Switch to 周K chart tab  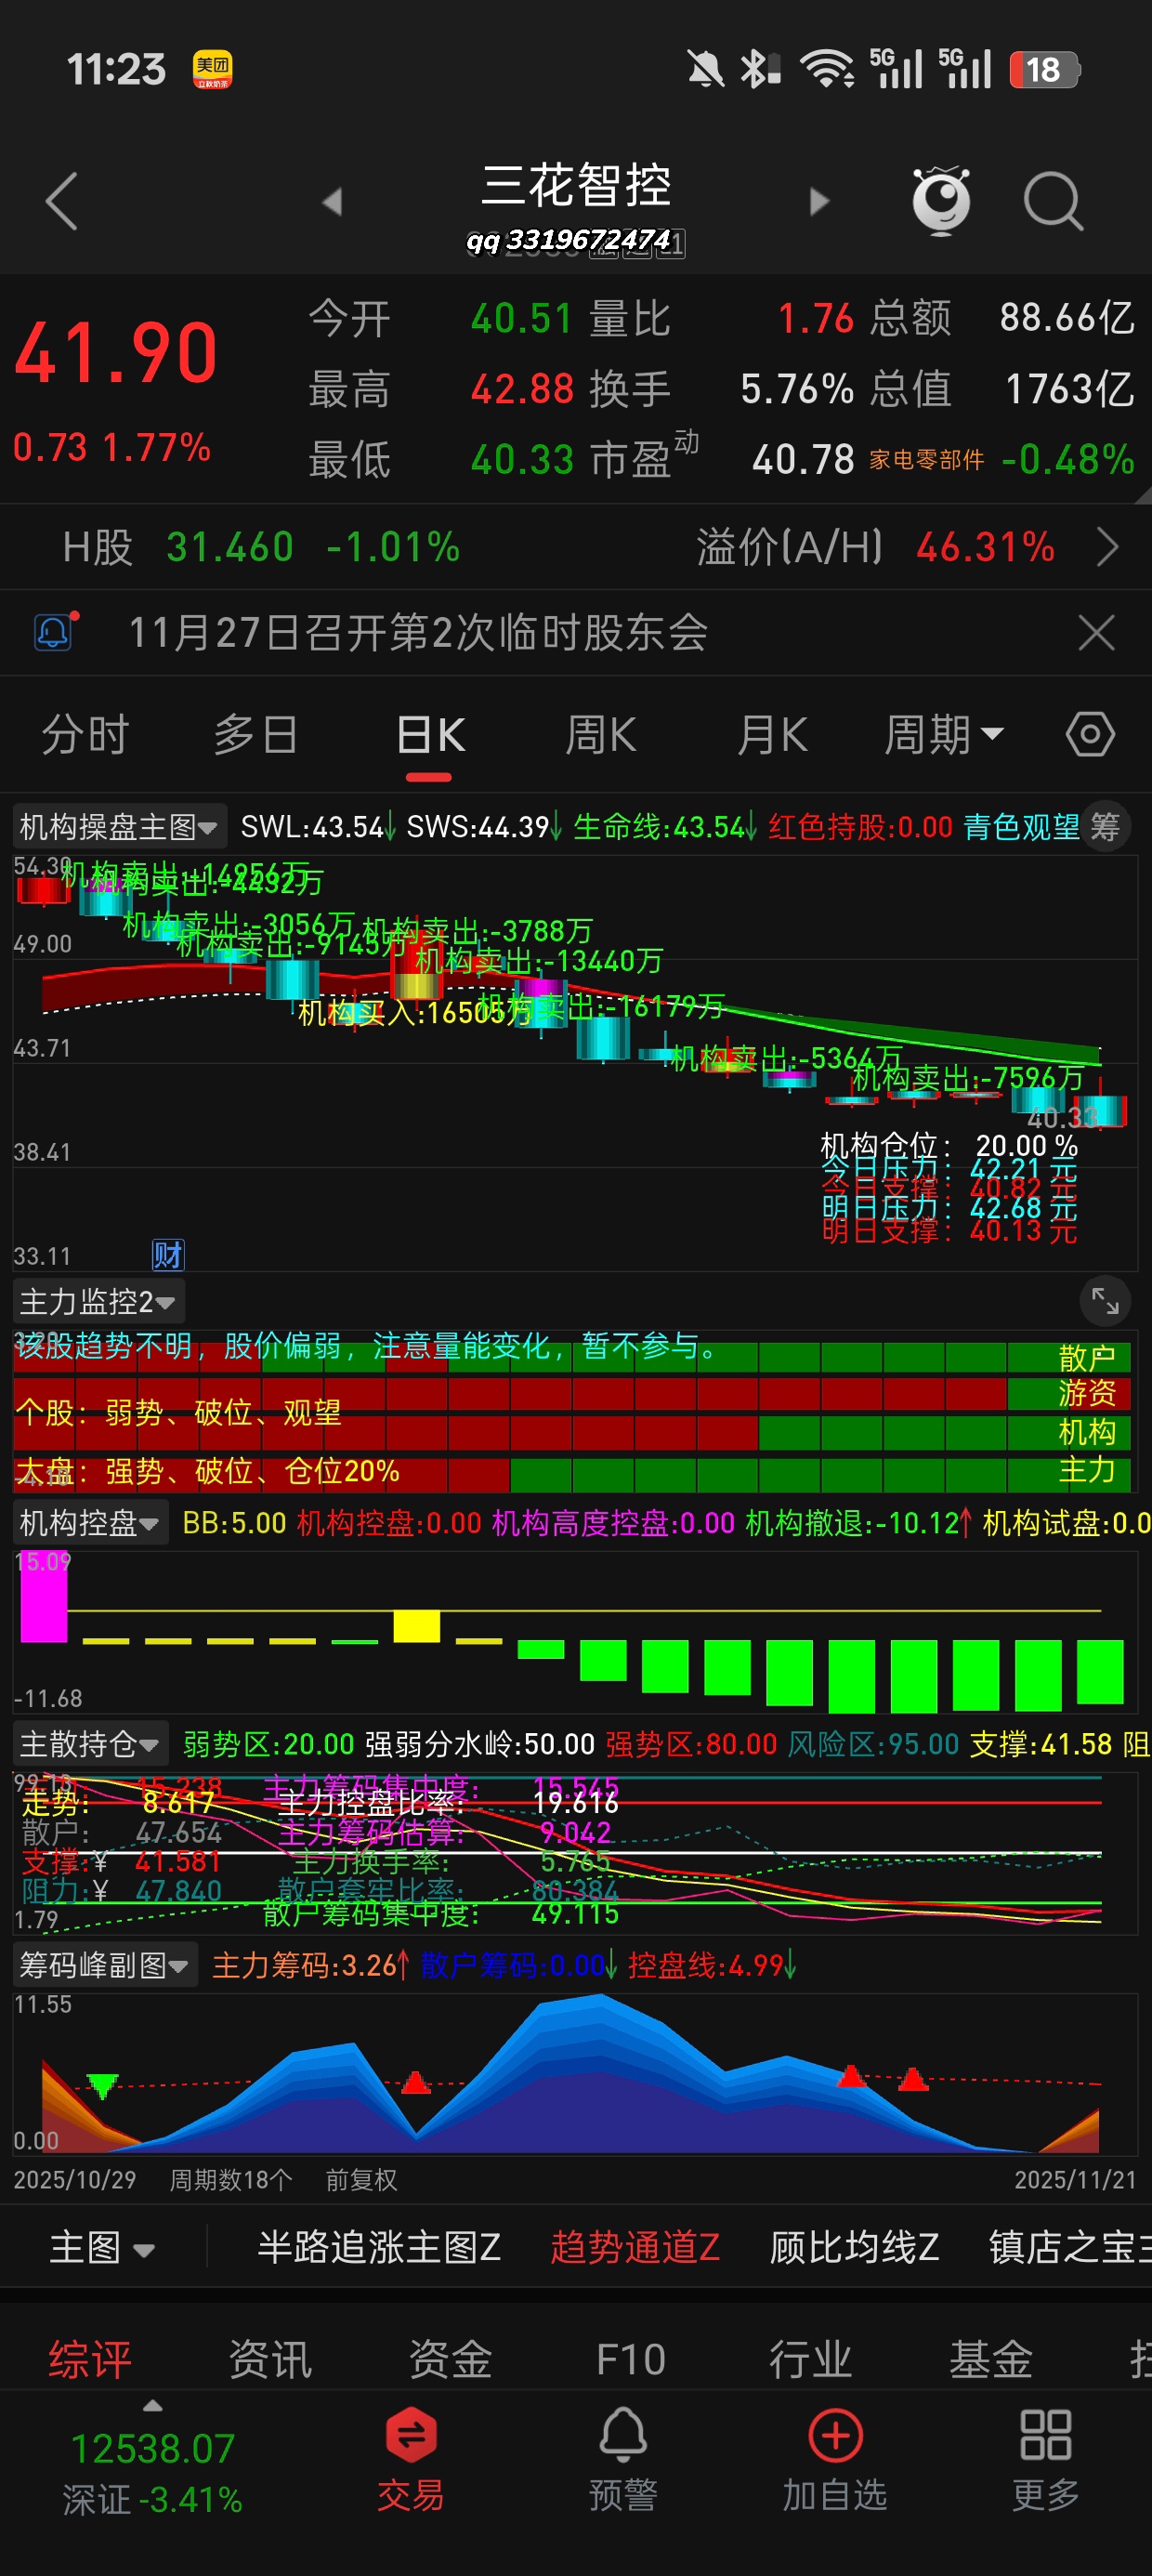[x=601, y=735]
